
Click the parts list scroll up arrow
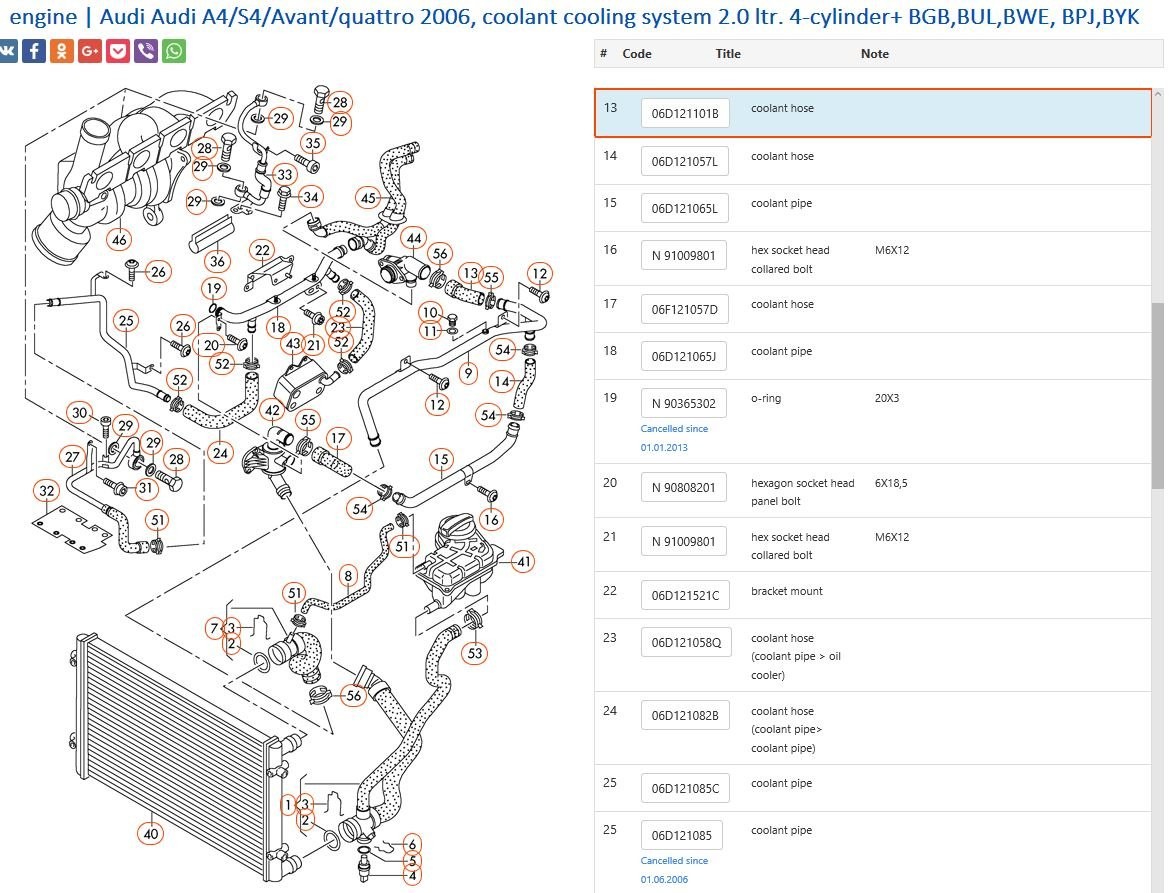(1158, 94)
